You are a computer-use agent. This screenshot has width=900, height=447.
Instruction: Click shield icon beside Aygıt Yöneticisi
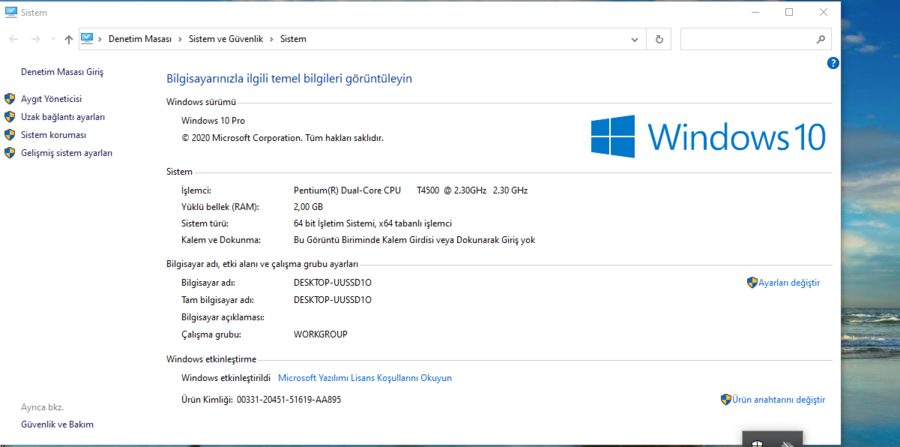[10, 99]
